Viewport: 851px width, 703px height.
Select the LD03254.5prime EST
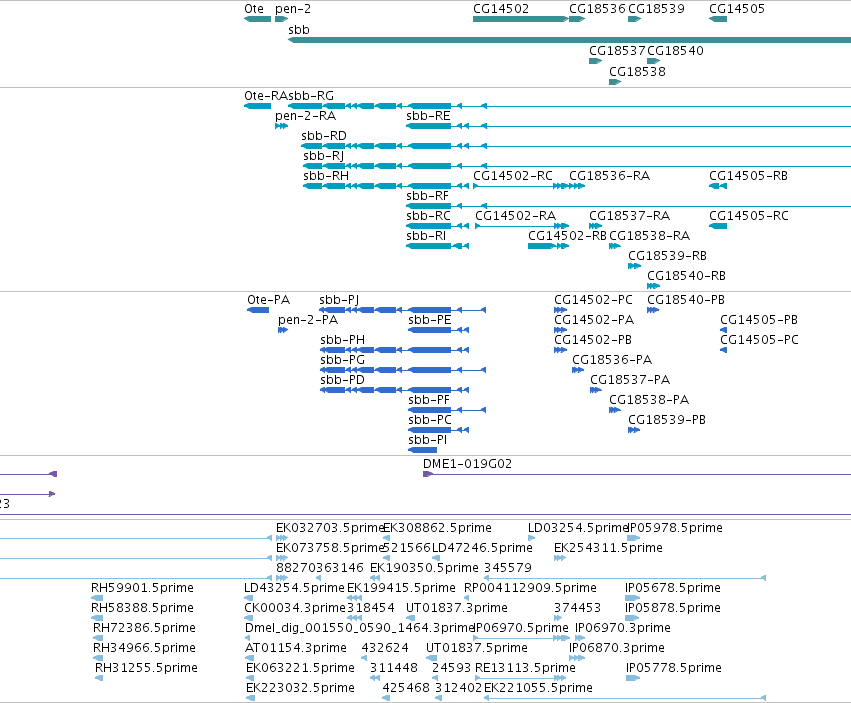(x=531, y=539)
